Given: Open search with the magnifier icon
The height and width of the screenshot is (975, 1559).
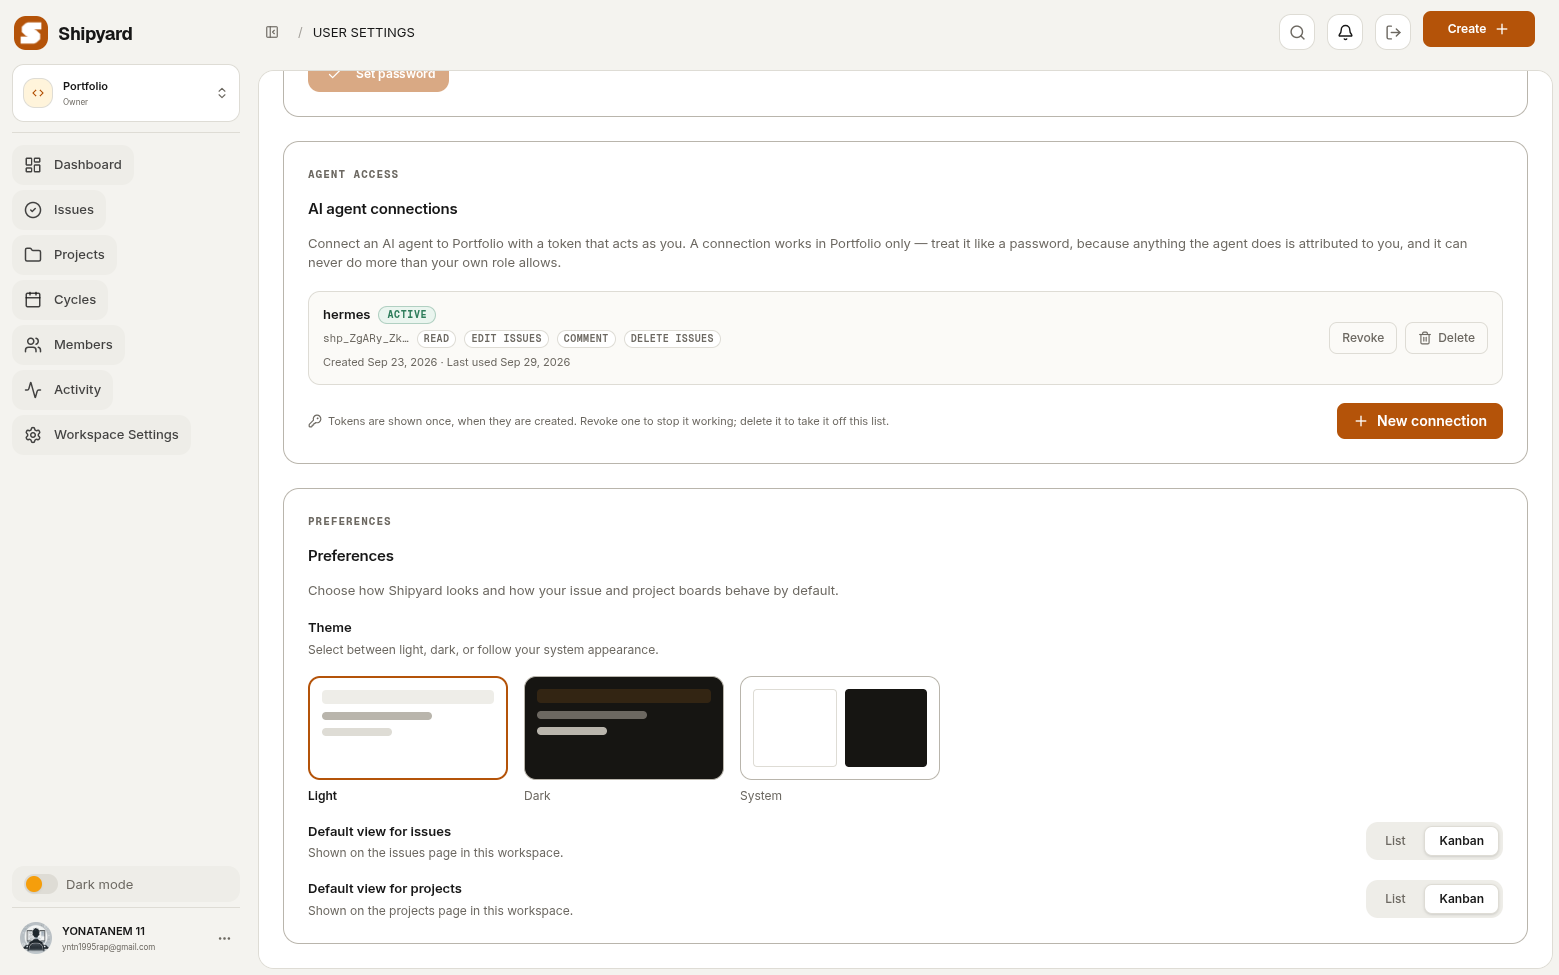Looking at the screenshot, I should (x=1297, y=32).
